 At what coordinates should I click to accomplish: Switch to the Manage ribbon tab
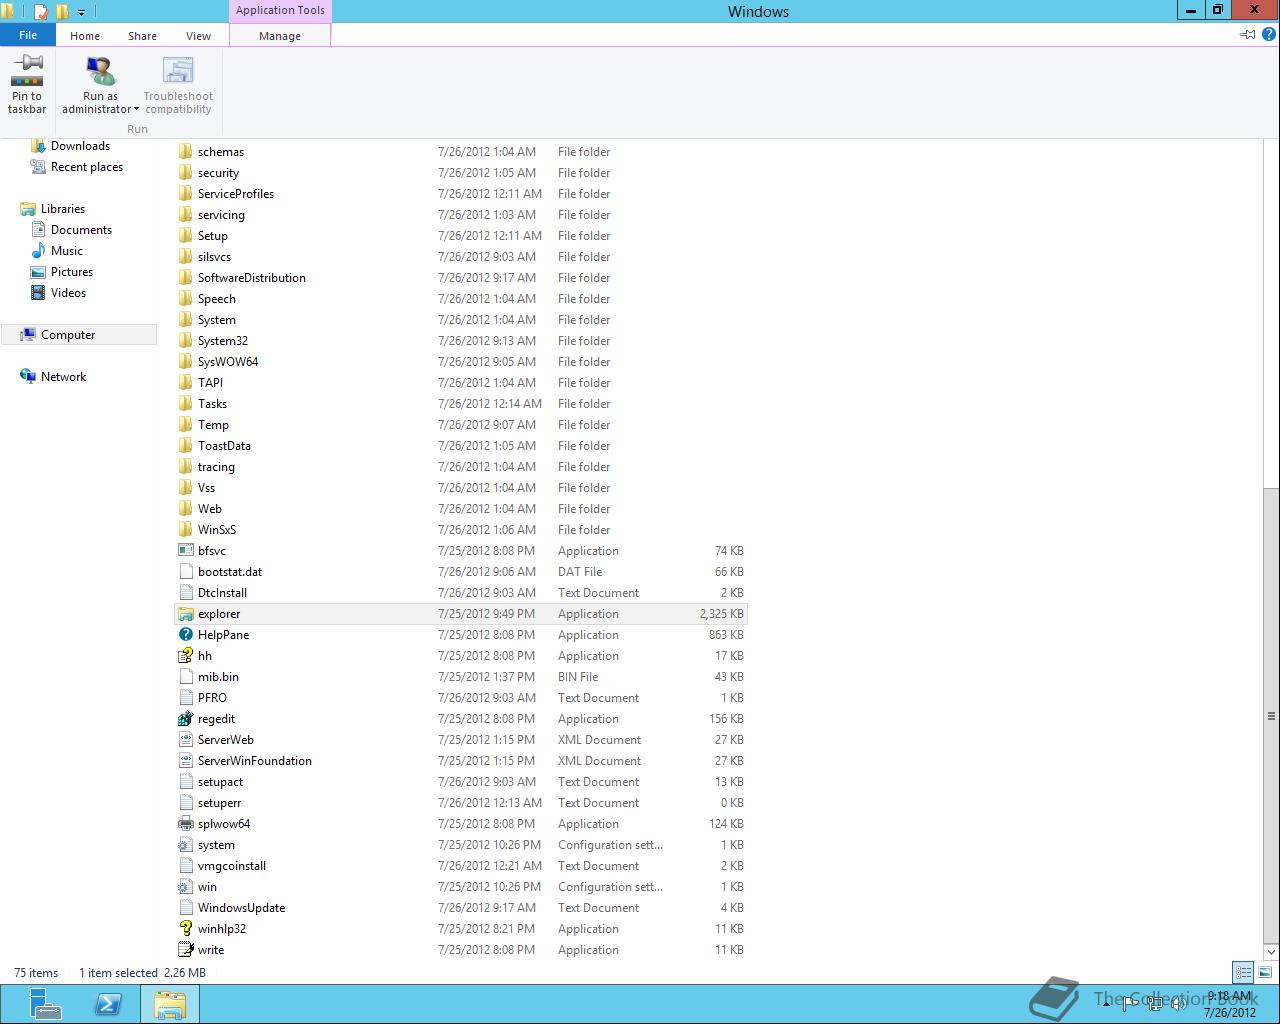(x=280, y=36)
